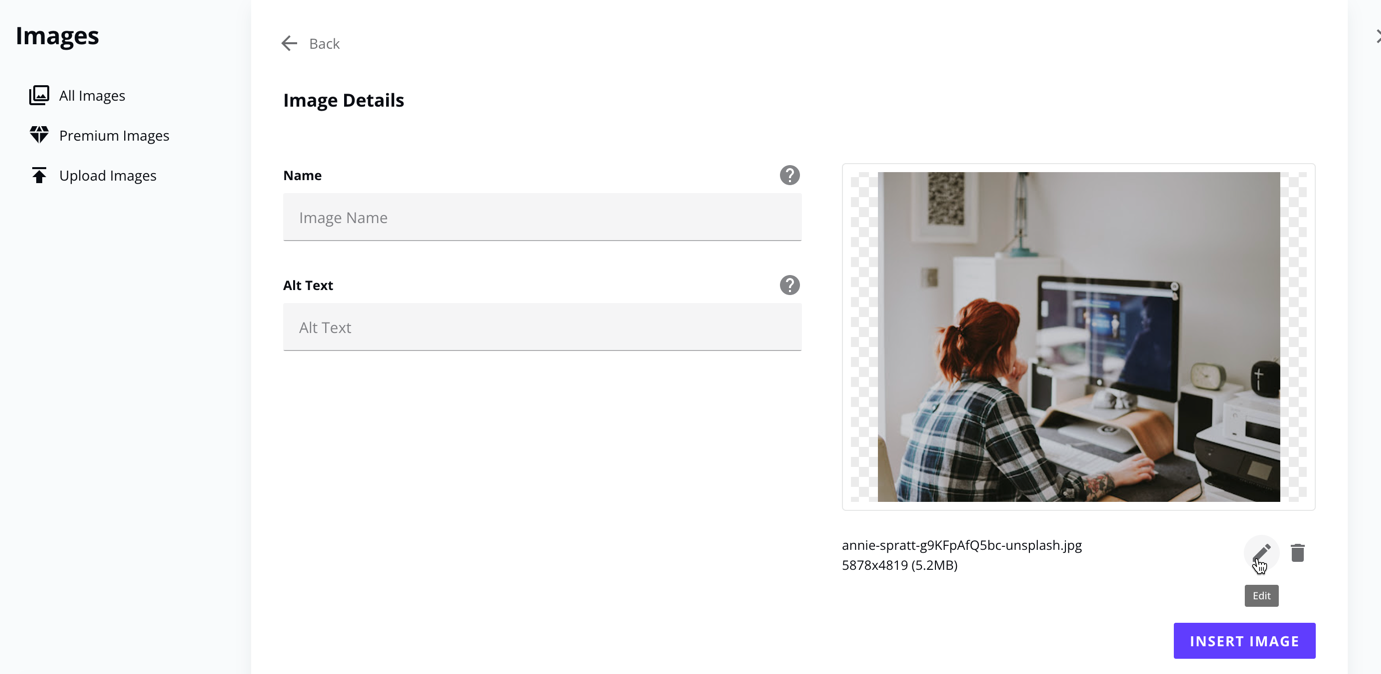This screenshot has width=1381, height=674.
Task: Click the Back link
Action: point(324,43)
